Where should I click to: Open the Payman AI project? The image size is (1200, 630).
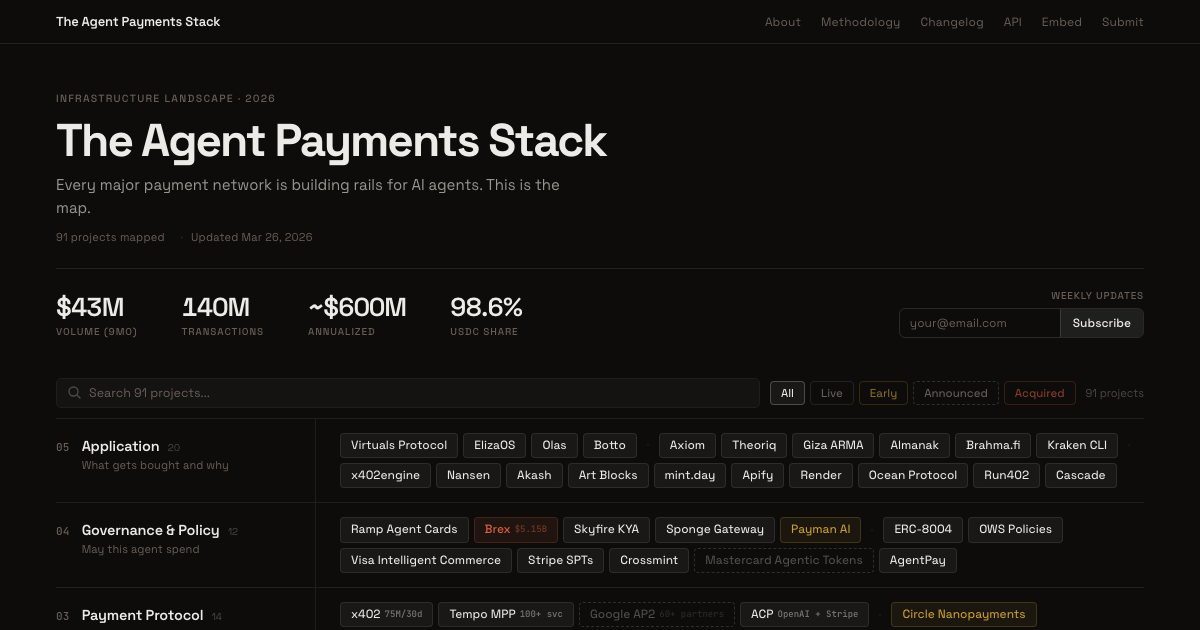click(820, 529)
